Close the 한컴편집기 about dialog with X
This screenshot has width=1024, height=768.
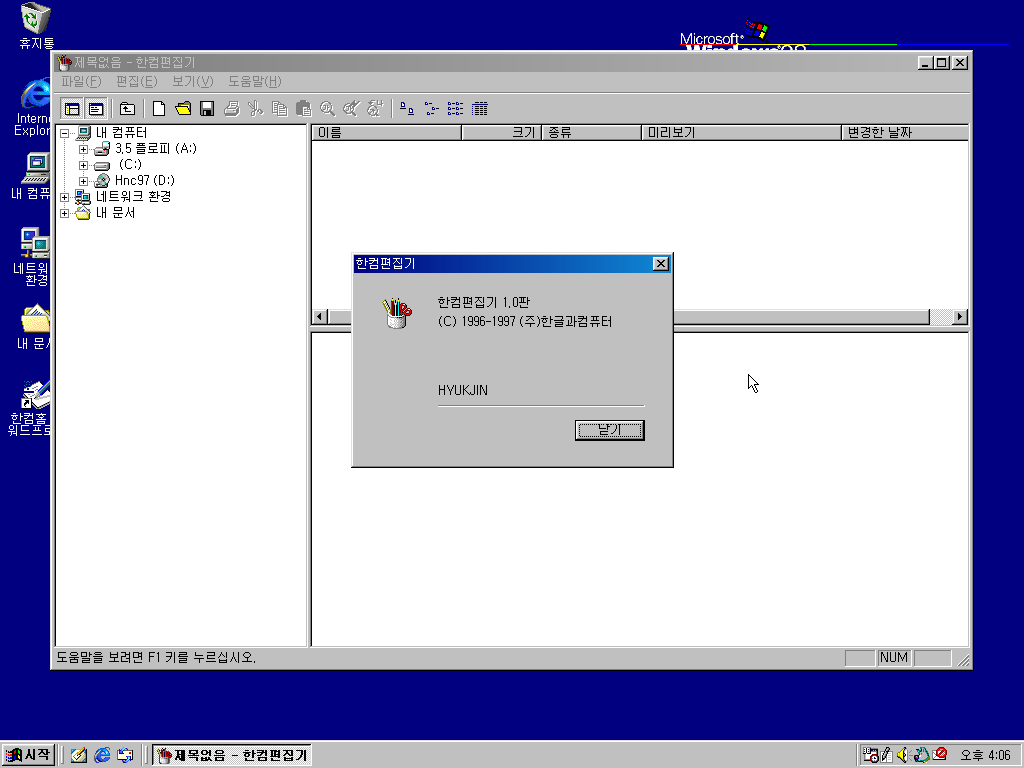(660, 264)
